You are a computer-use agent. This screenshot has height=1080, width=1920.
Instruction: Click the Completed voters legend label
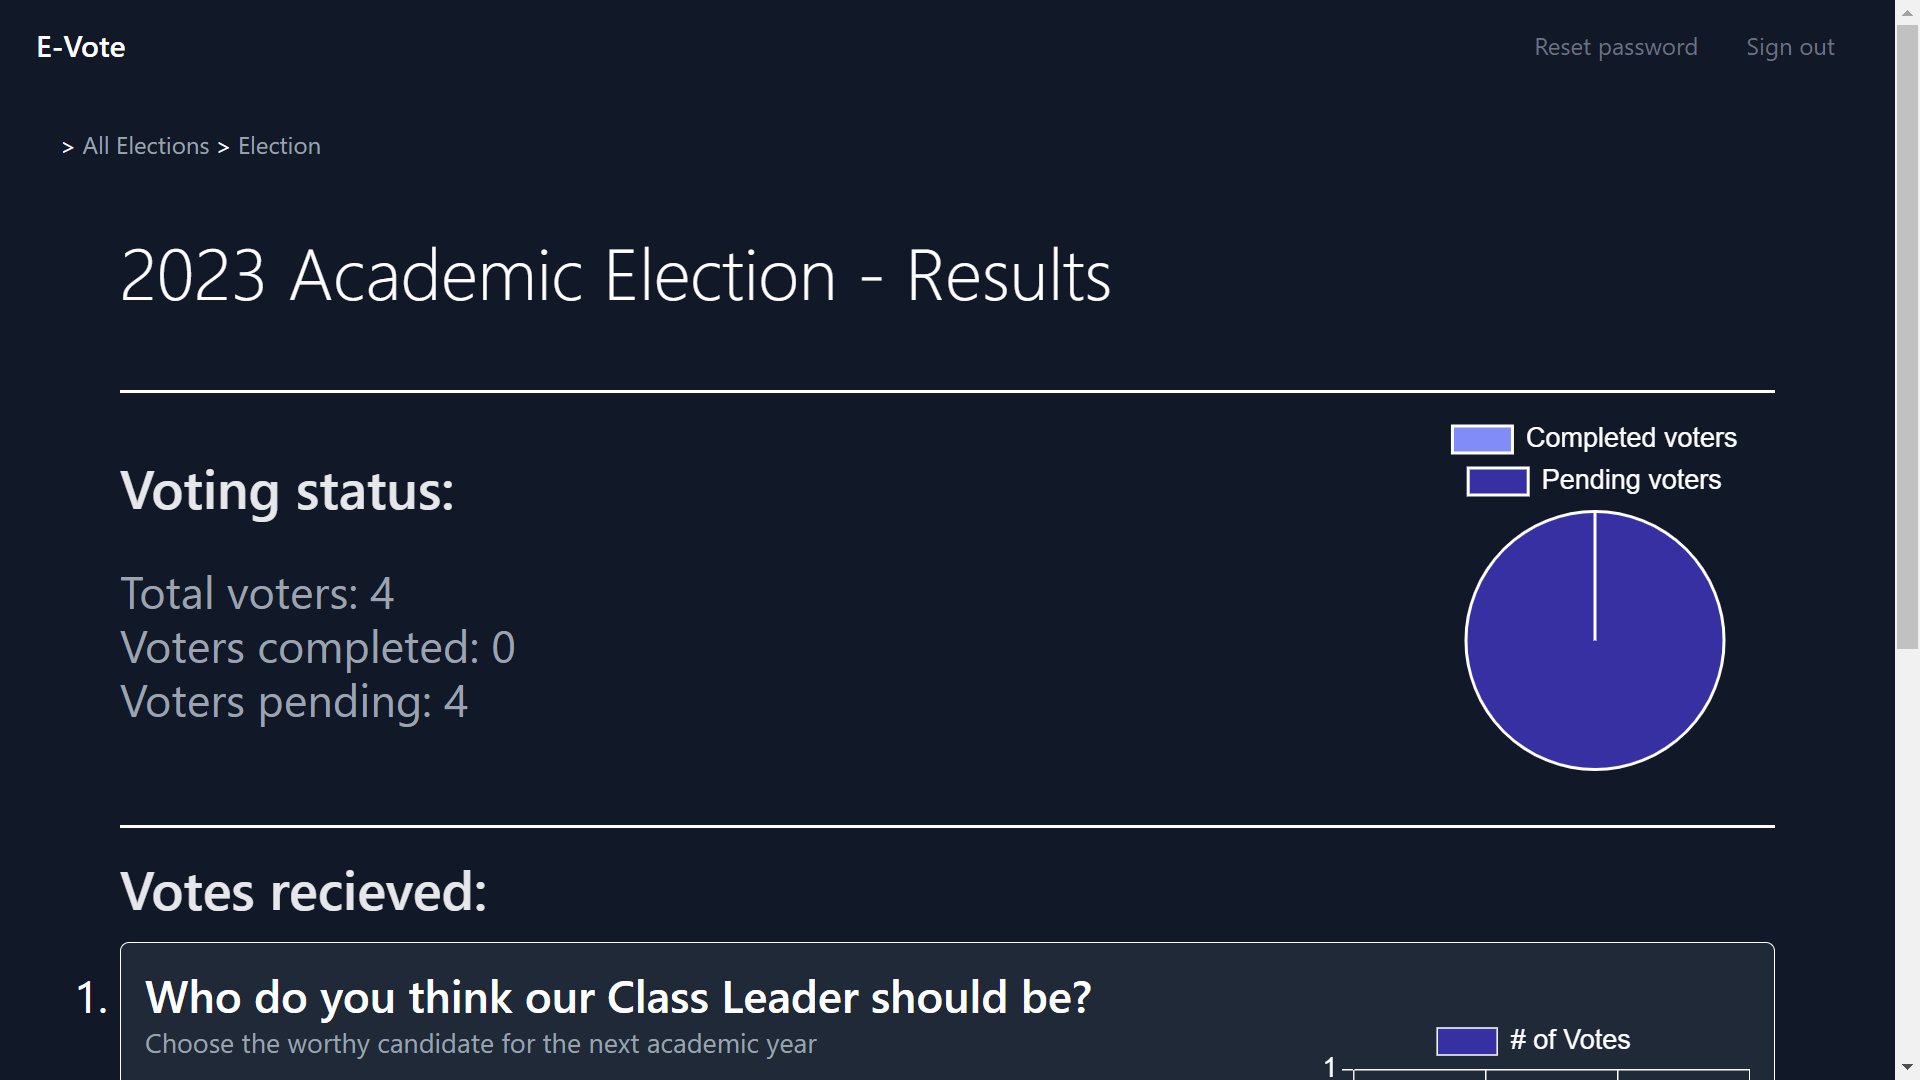pyautogui.click(x=1630, y=438)
